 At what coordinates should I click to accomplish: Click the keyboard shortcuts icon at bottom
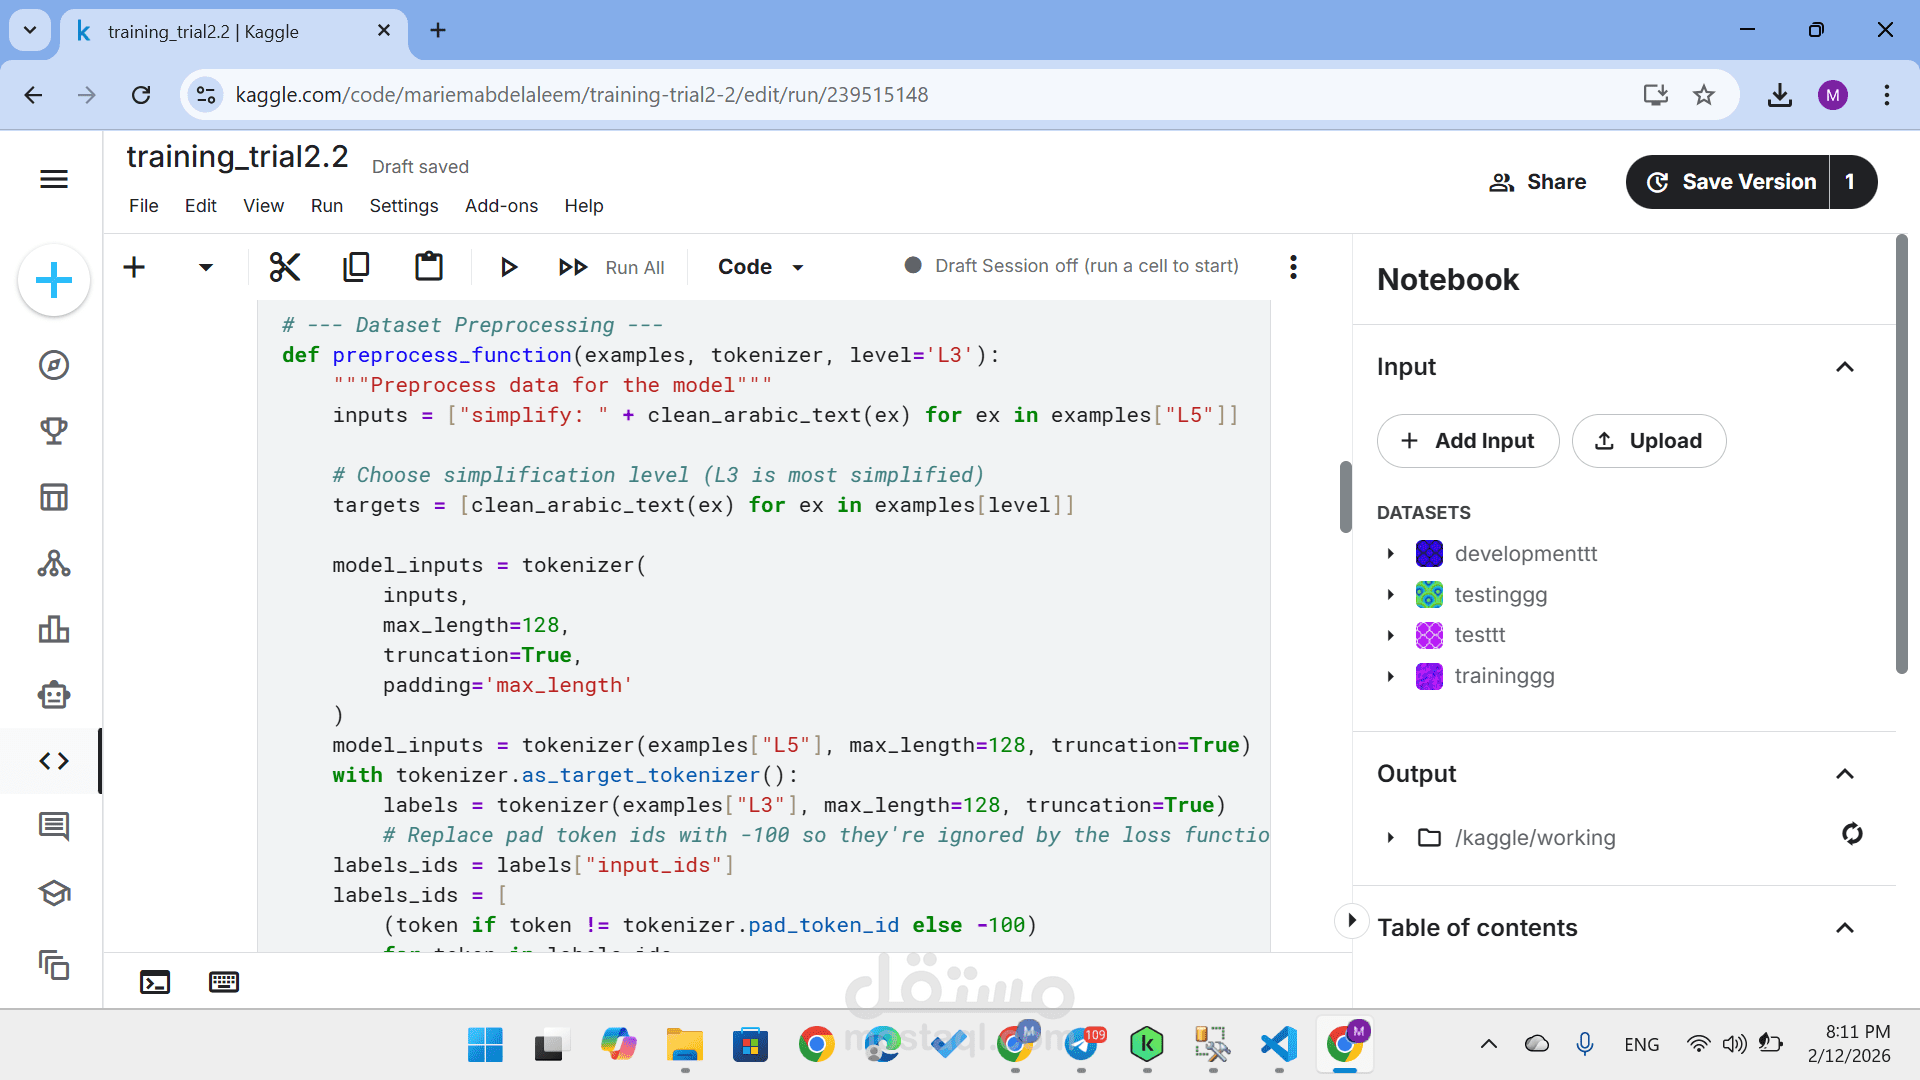coord(224,982)
